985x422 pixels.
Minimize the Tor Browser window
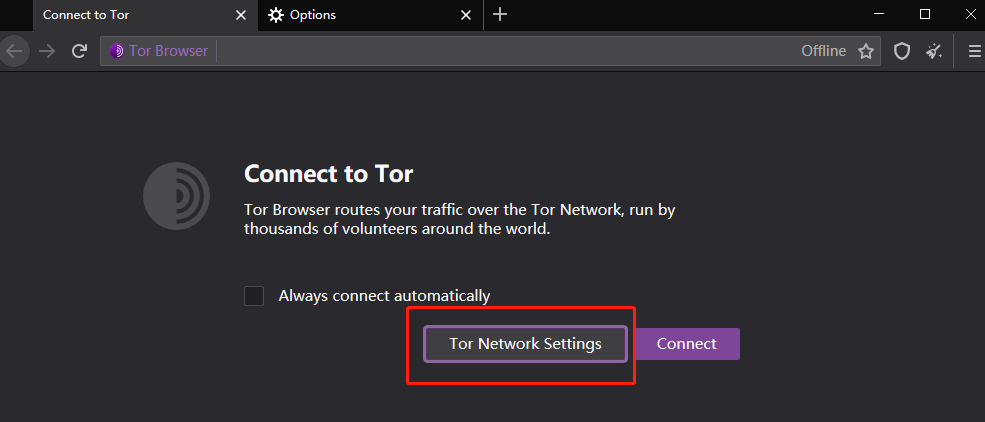pos(879,14)
